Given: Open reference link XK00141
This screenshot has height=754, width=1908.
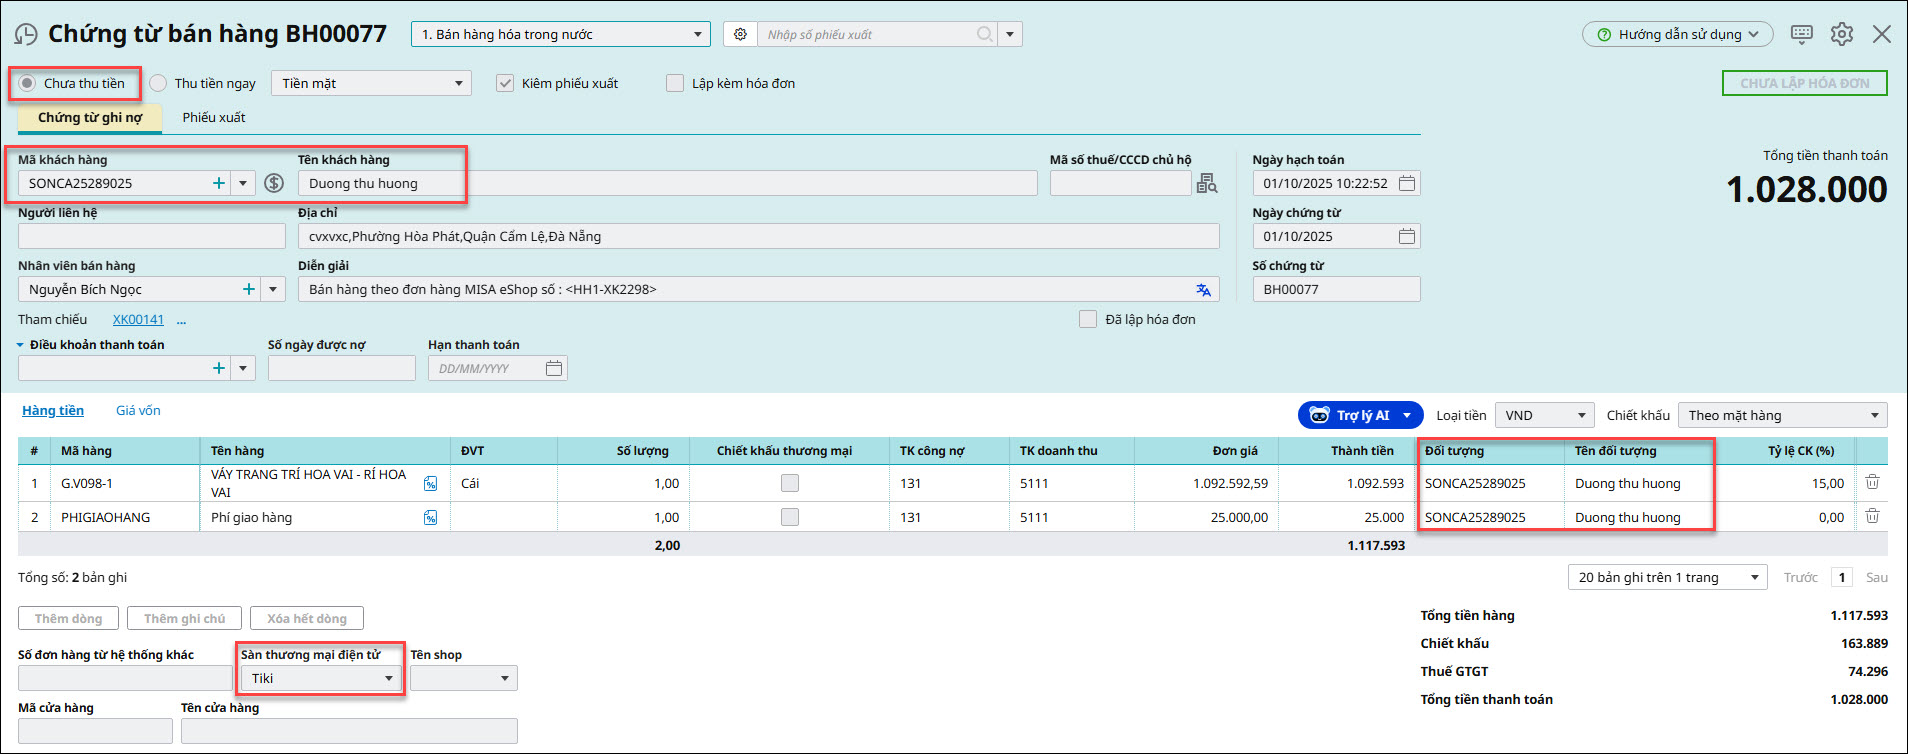Looking at the screenshot, I should point(138,320).
